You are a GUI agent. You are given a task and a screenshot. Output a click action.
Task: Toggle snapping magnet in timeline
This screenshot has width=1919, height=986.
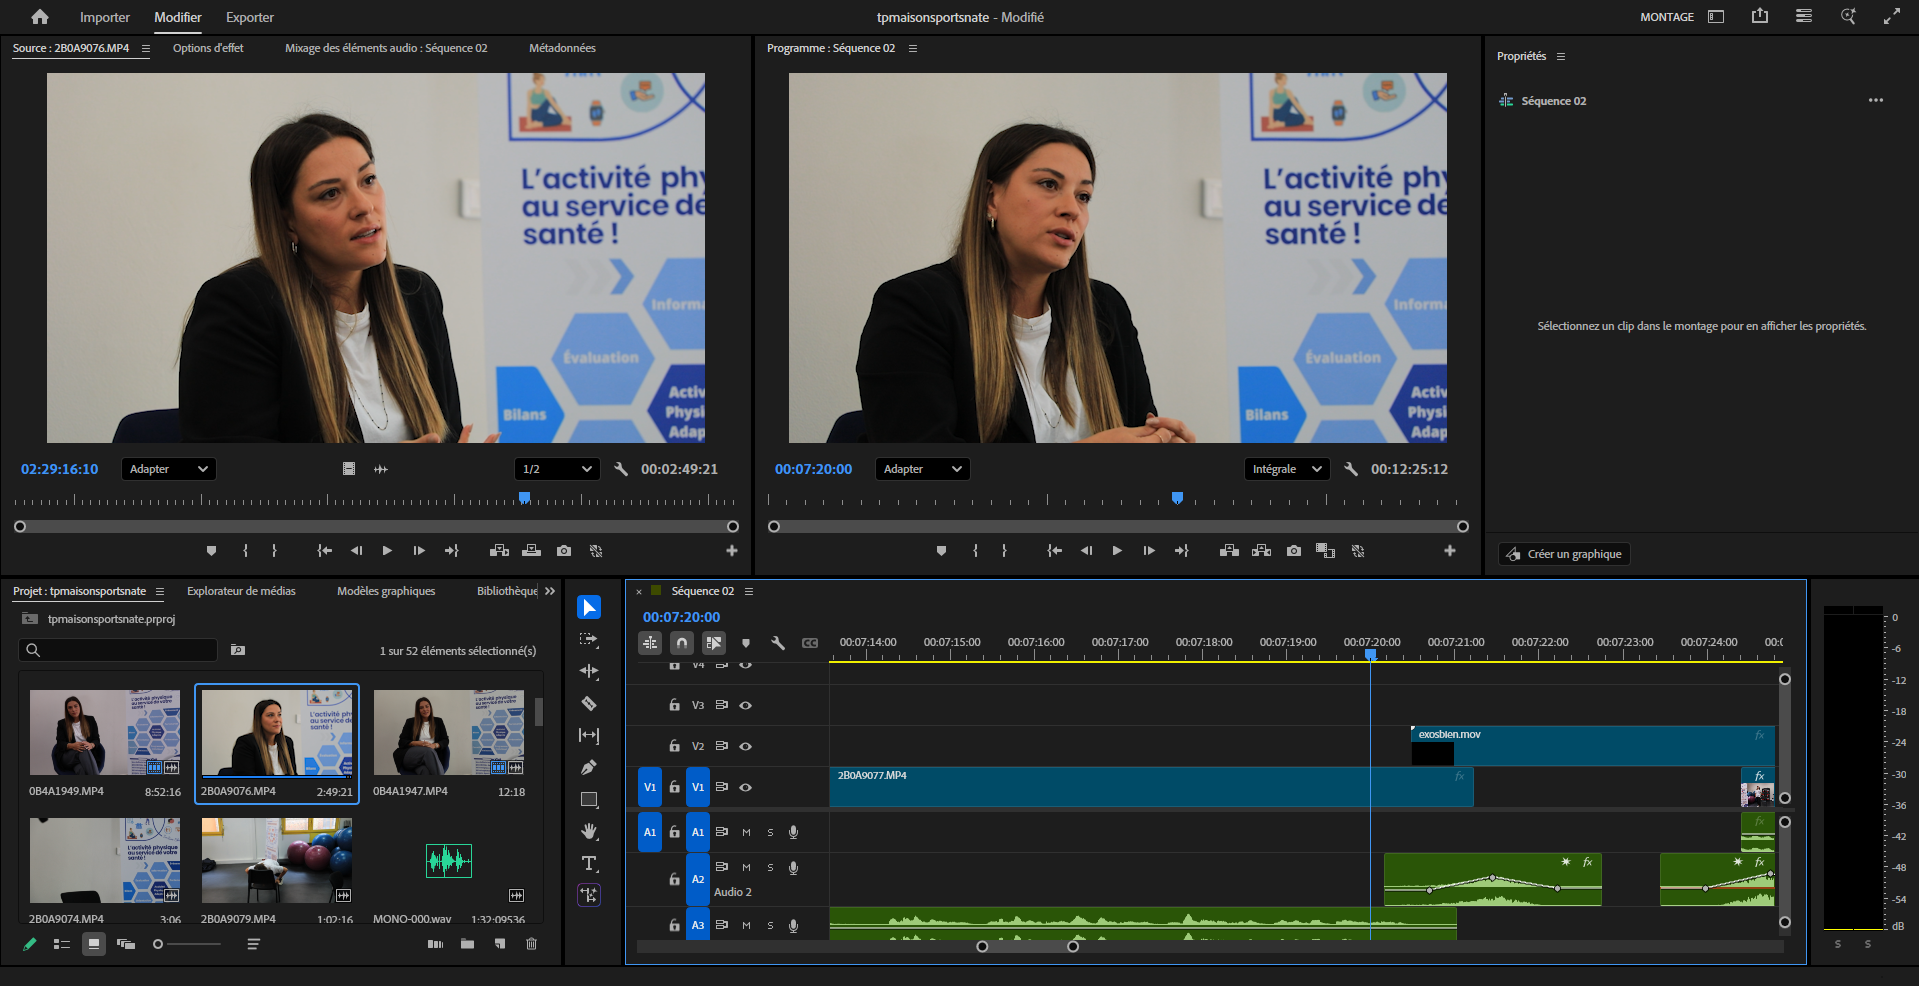681,643
